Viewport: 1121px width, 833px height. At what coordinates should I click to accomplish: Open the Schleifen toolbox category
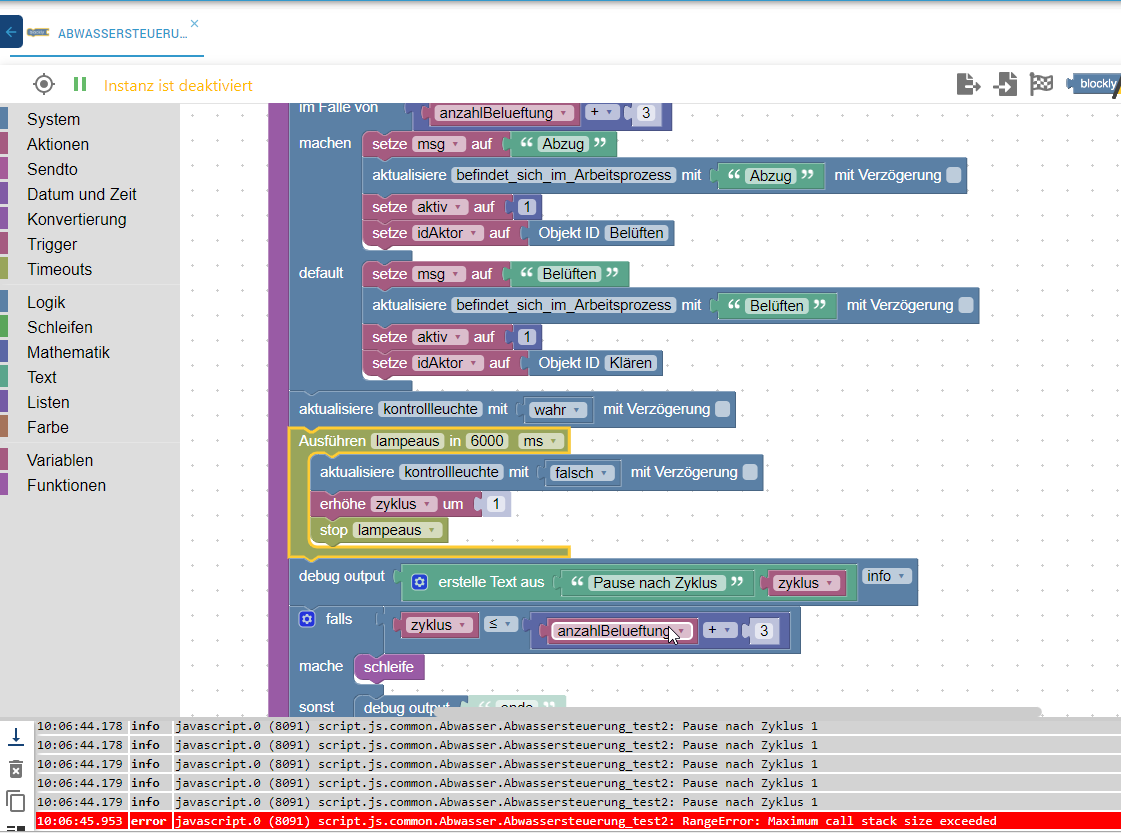click(x=60, y=327)
